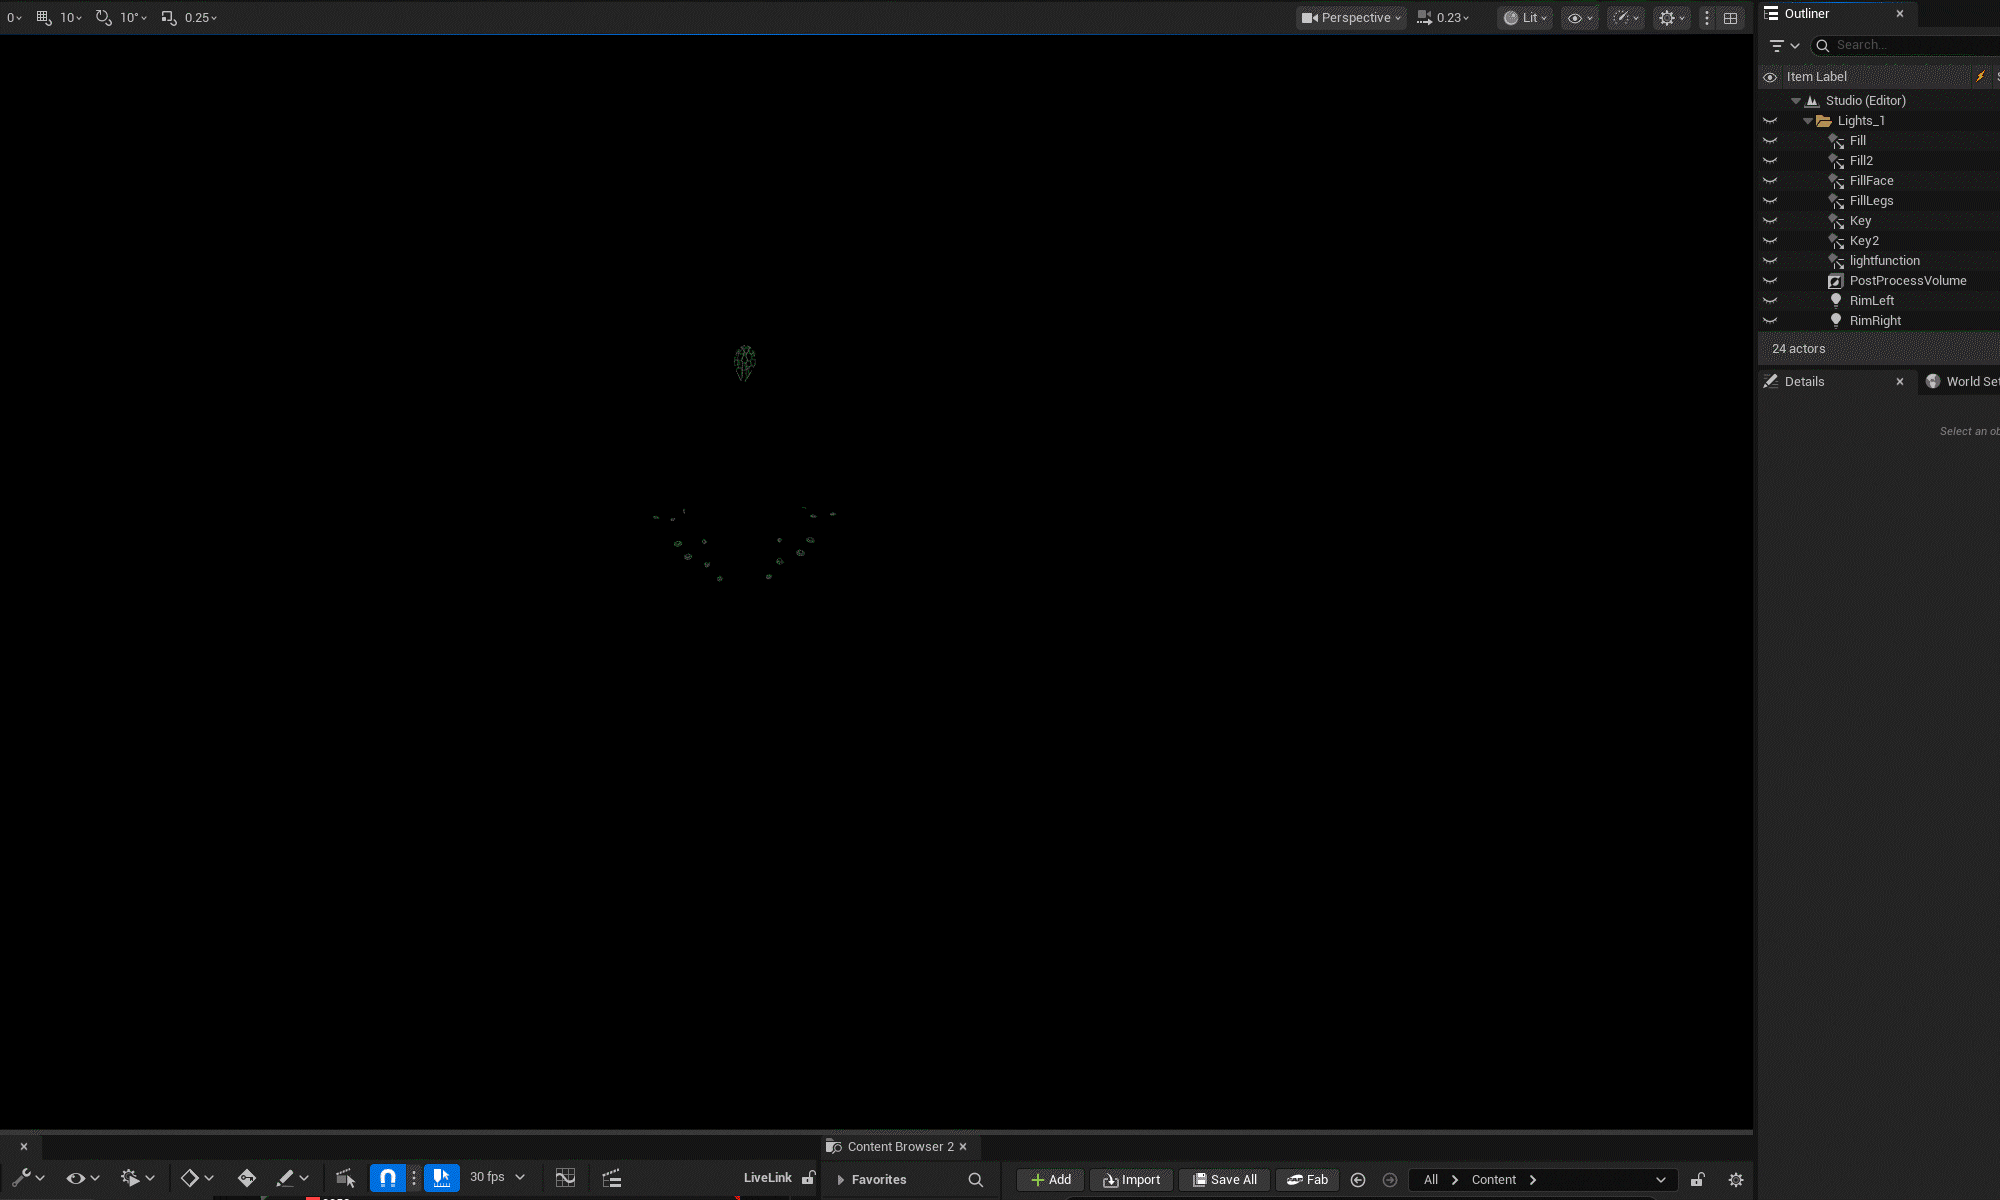Collapse the Studio (Editor) tree node

pyautogui.click(x=1796, y=101)
